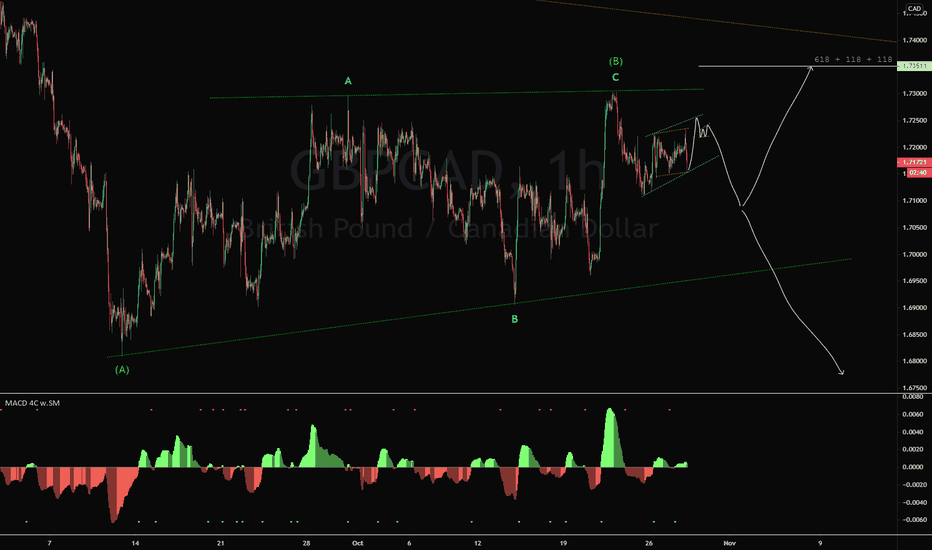Select the wave label A above the upper trendline

pyautogui.click(x=348, y=81)
